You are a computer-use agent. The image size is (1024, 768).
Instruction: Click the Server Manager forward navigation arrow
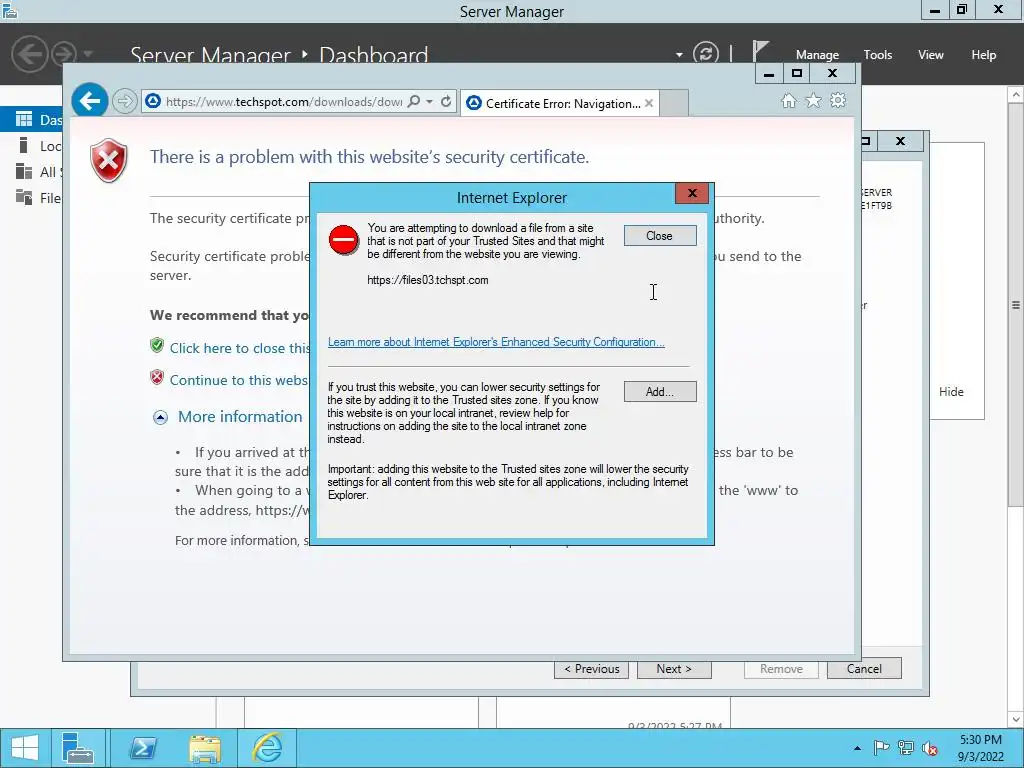click(64, 54)
